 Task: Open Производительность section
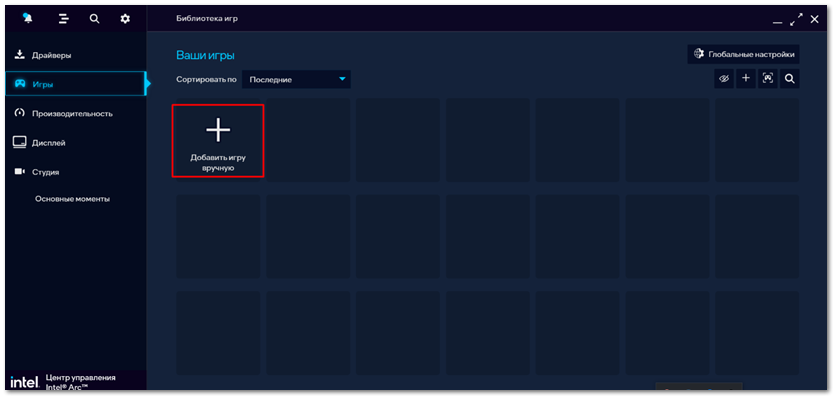pyautogui.click(x=75, y=113)
